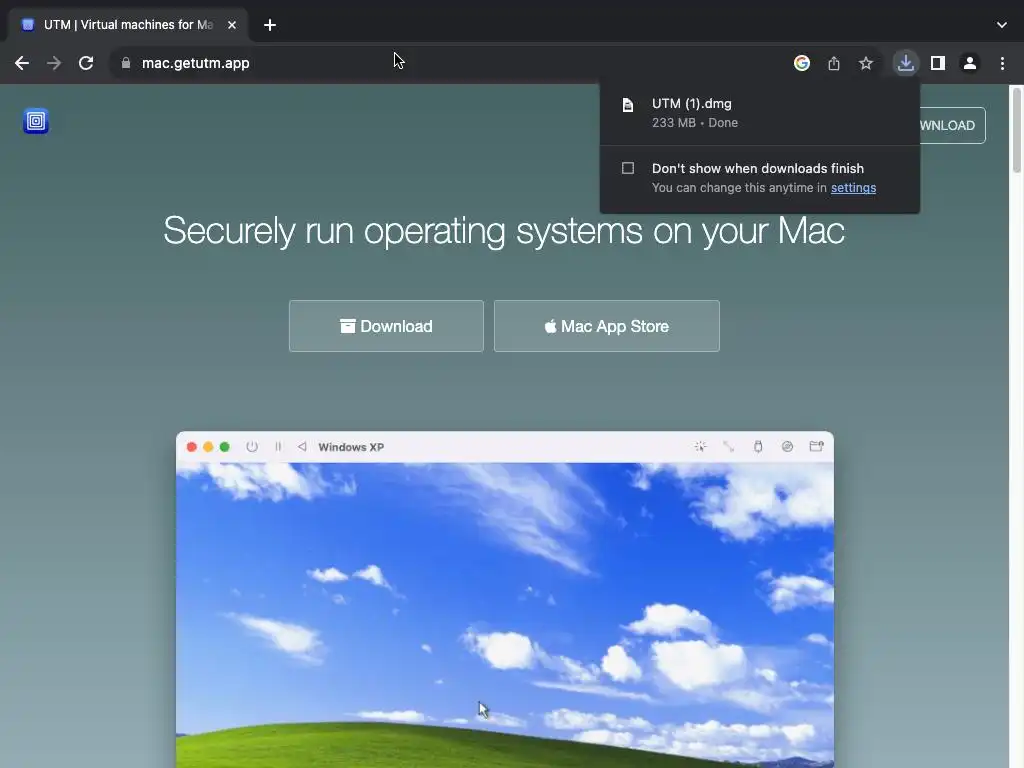This screenshot has width=1024, height=768.
Task: Share this page using the share icon
Action: click(x=834, y=63)
